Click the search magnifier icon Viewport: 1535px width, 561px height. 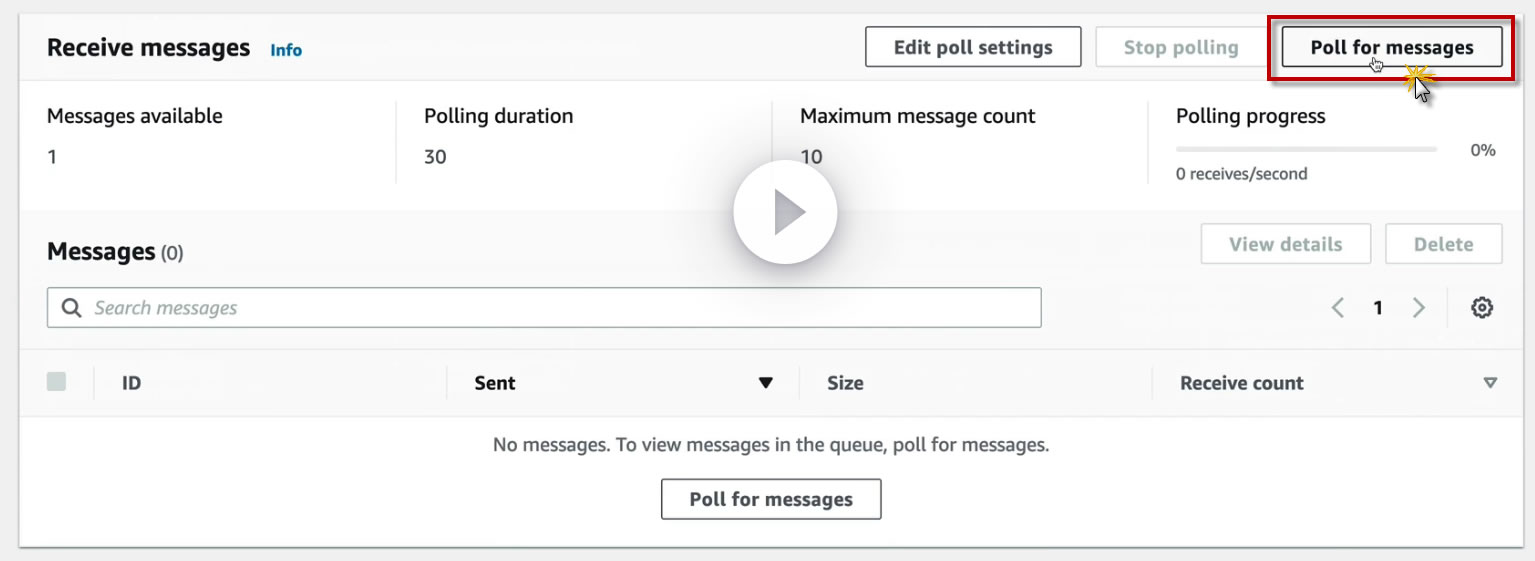click(72, 308)
